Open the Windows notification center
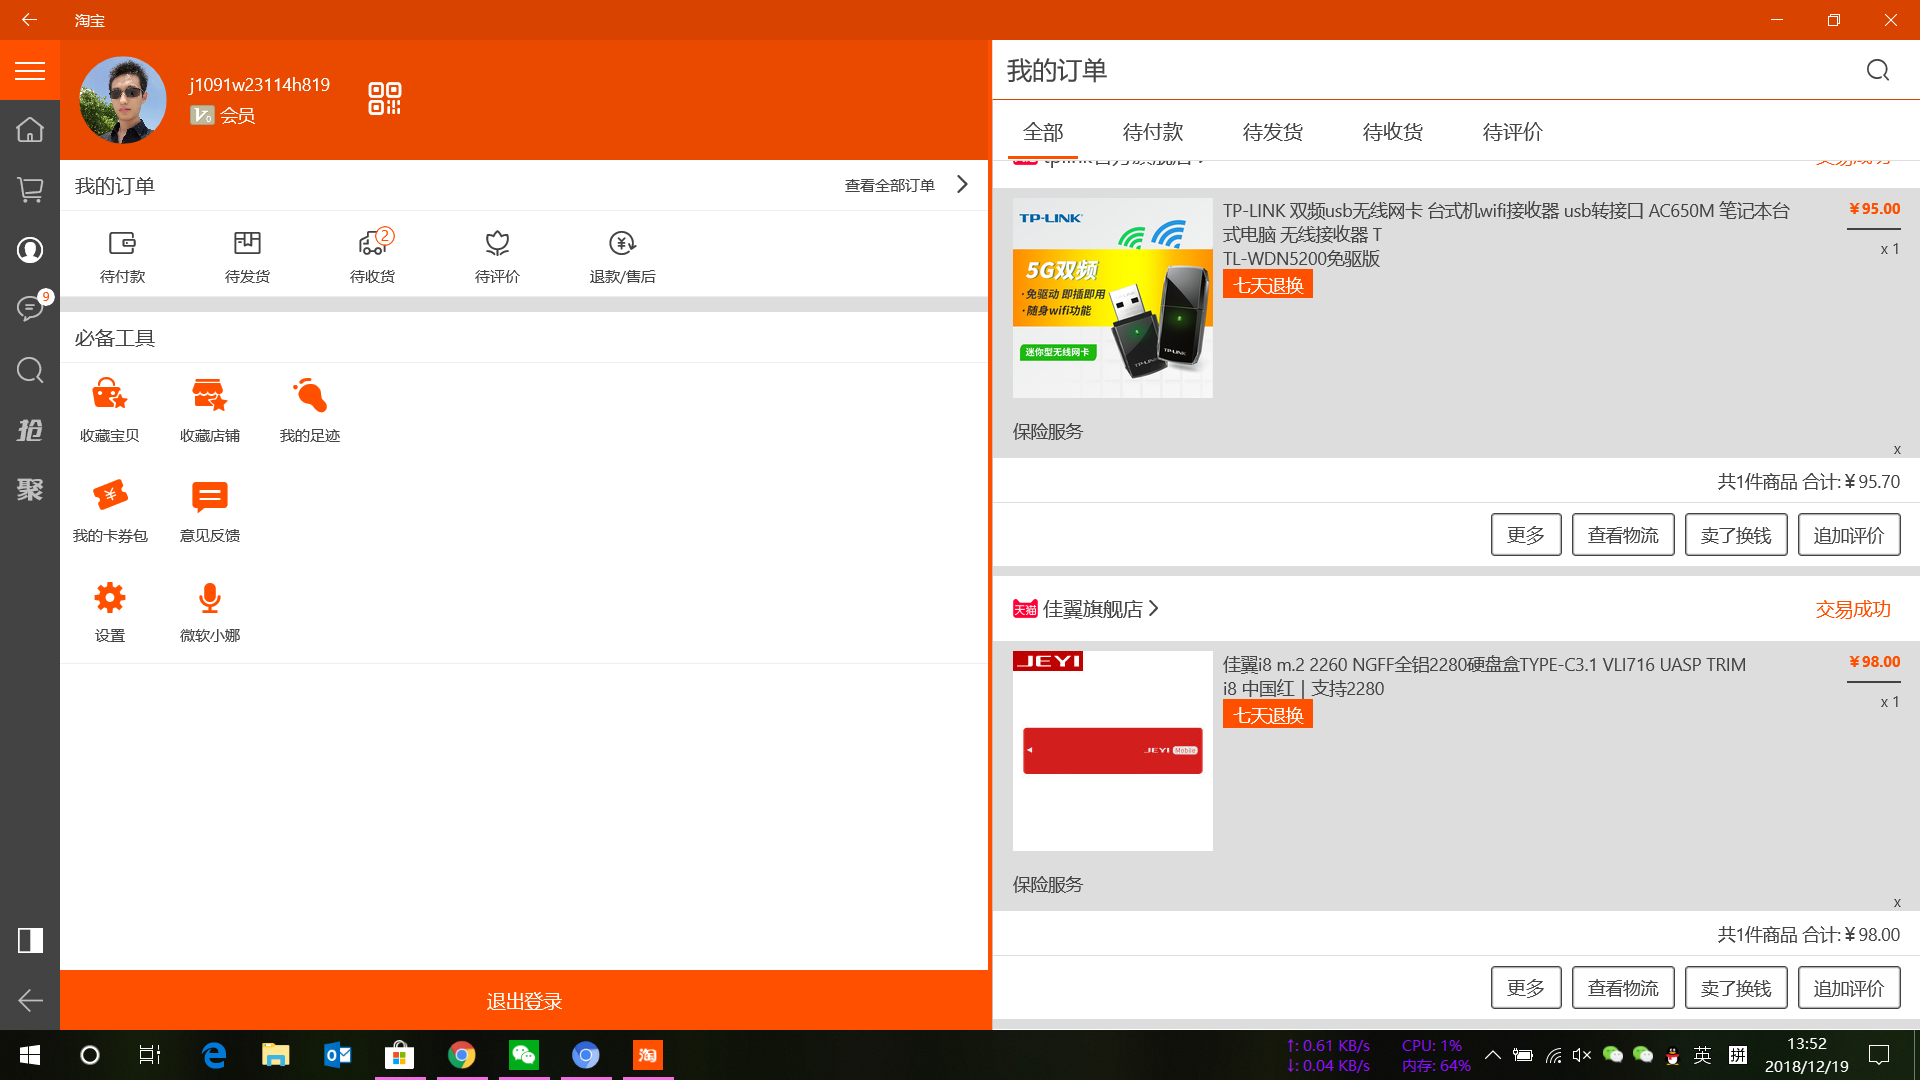 [1879, 1055]
